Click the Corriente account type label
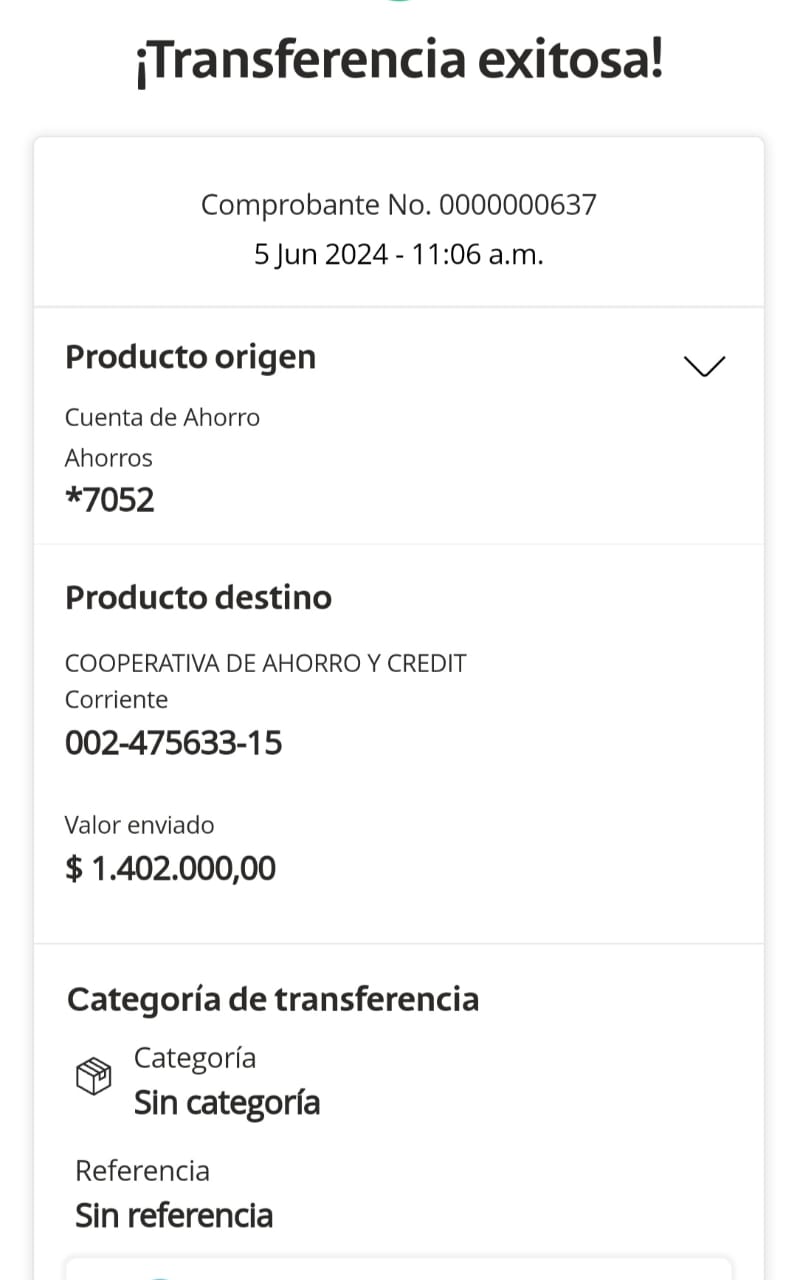The image size is (797, 1280). click(x=116, y=699)
